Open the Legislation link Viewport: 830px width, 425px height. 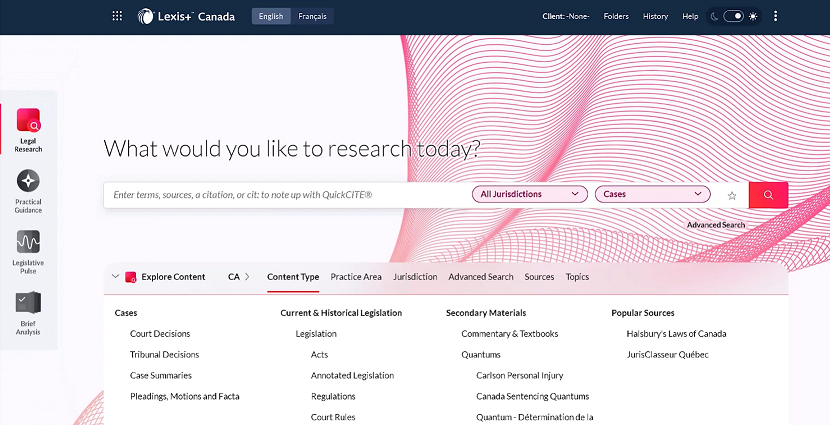click(316, 334)
